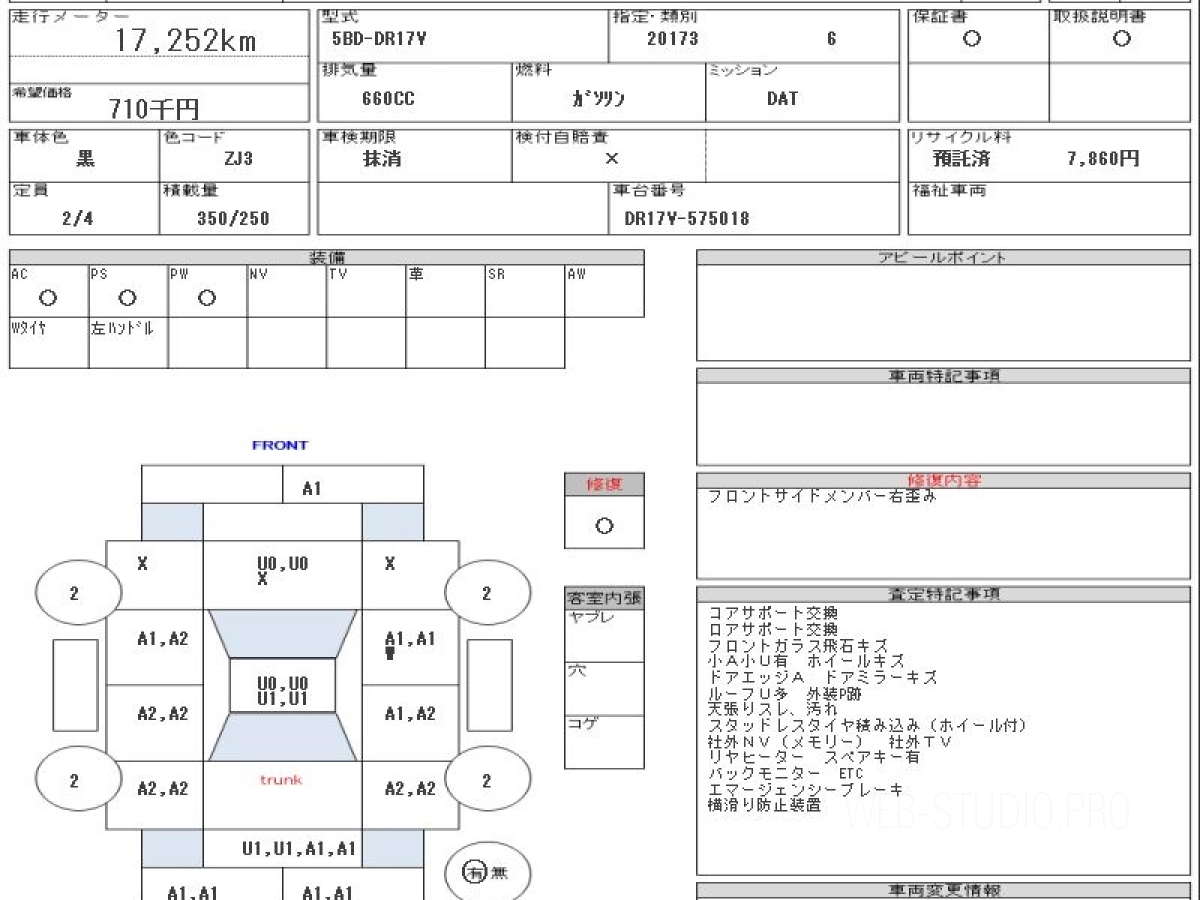Click the circle under 保証書

tap(971, 39)
